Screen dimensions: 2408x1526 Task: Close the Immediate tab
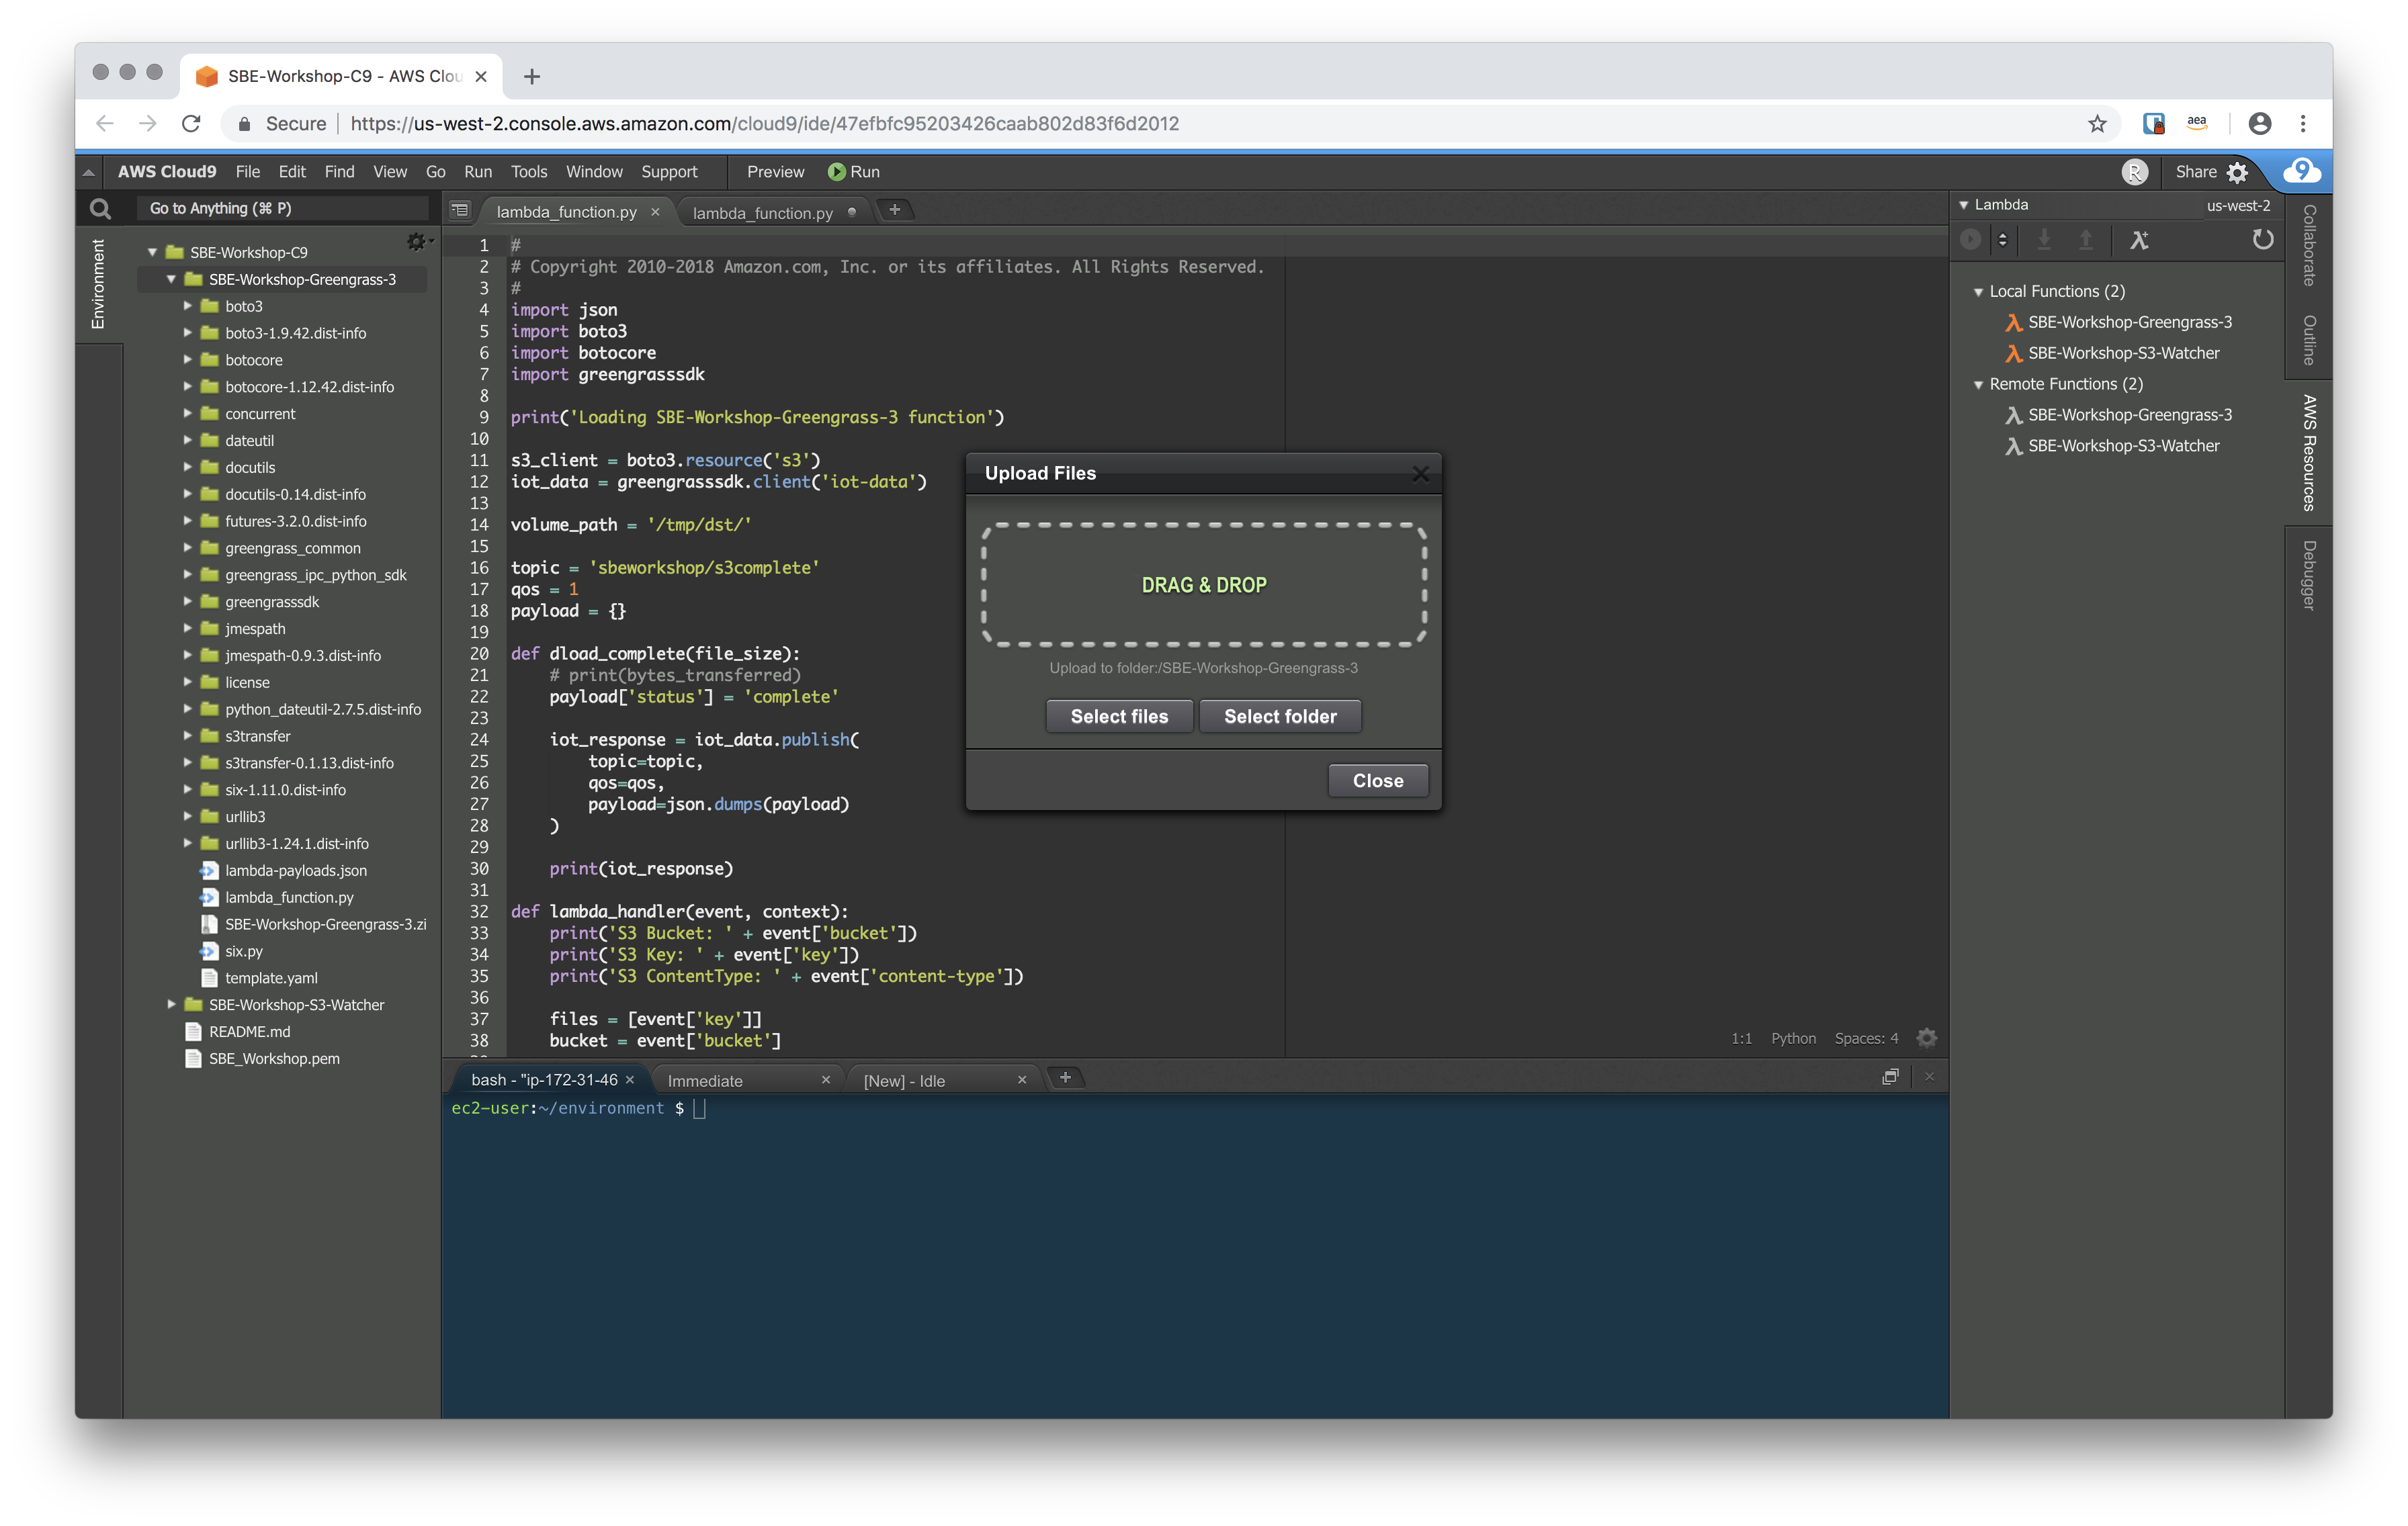(826, 1080)
